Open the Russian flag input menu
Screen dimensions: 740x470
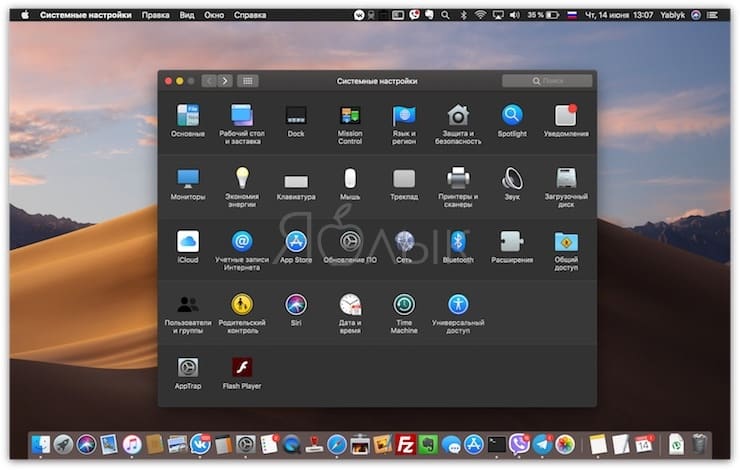click(x=572, y=15)
